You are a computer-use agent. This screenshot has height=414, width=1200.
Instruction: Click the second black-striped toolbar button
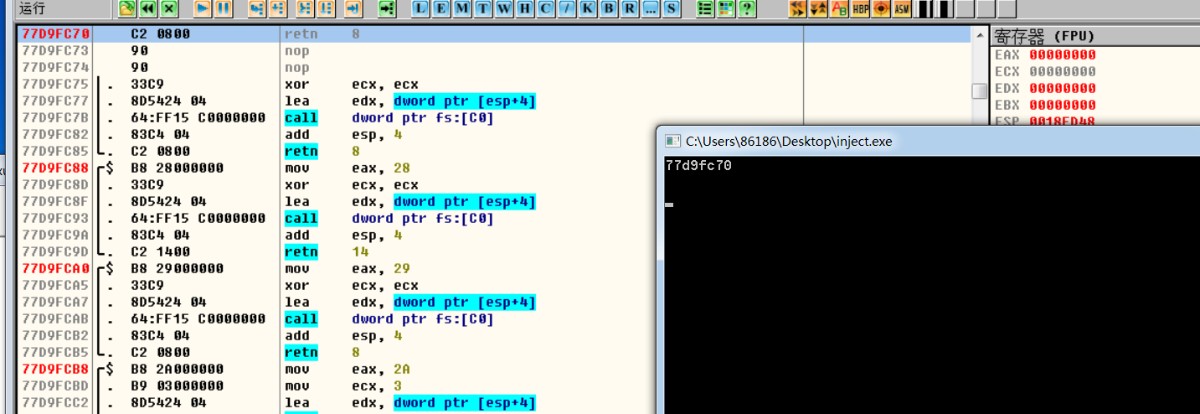click(944, 8)
